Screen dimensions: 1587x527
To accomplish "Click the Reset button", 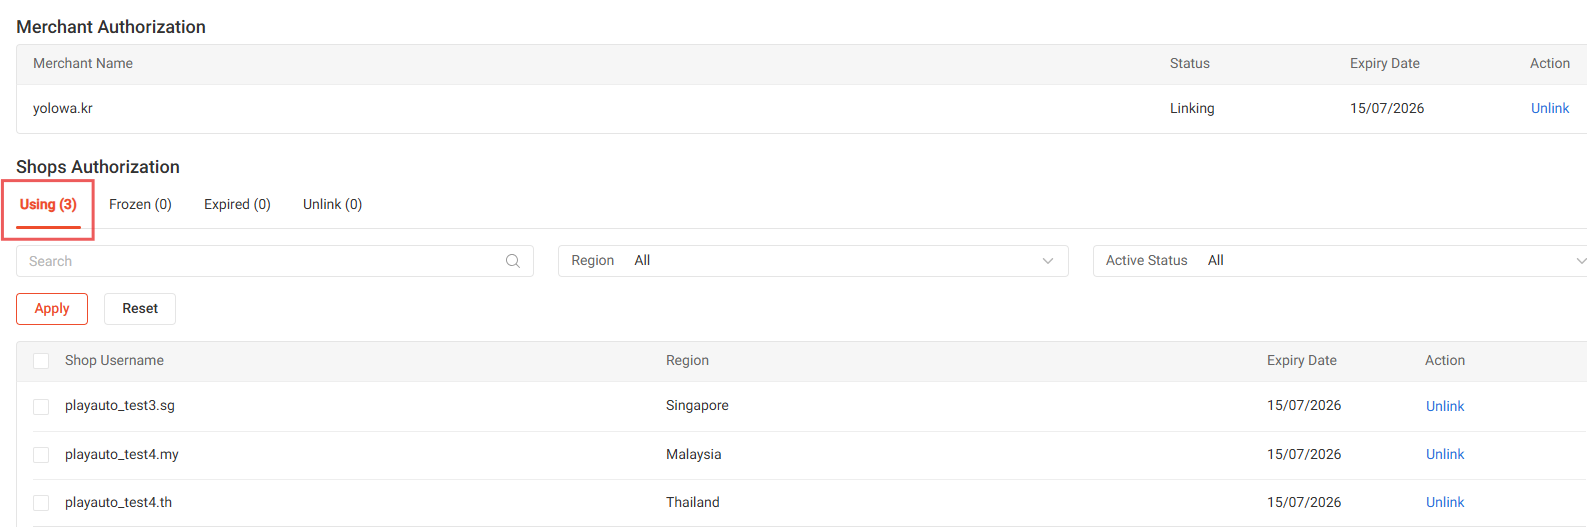I will [x=140, y=309].
